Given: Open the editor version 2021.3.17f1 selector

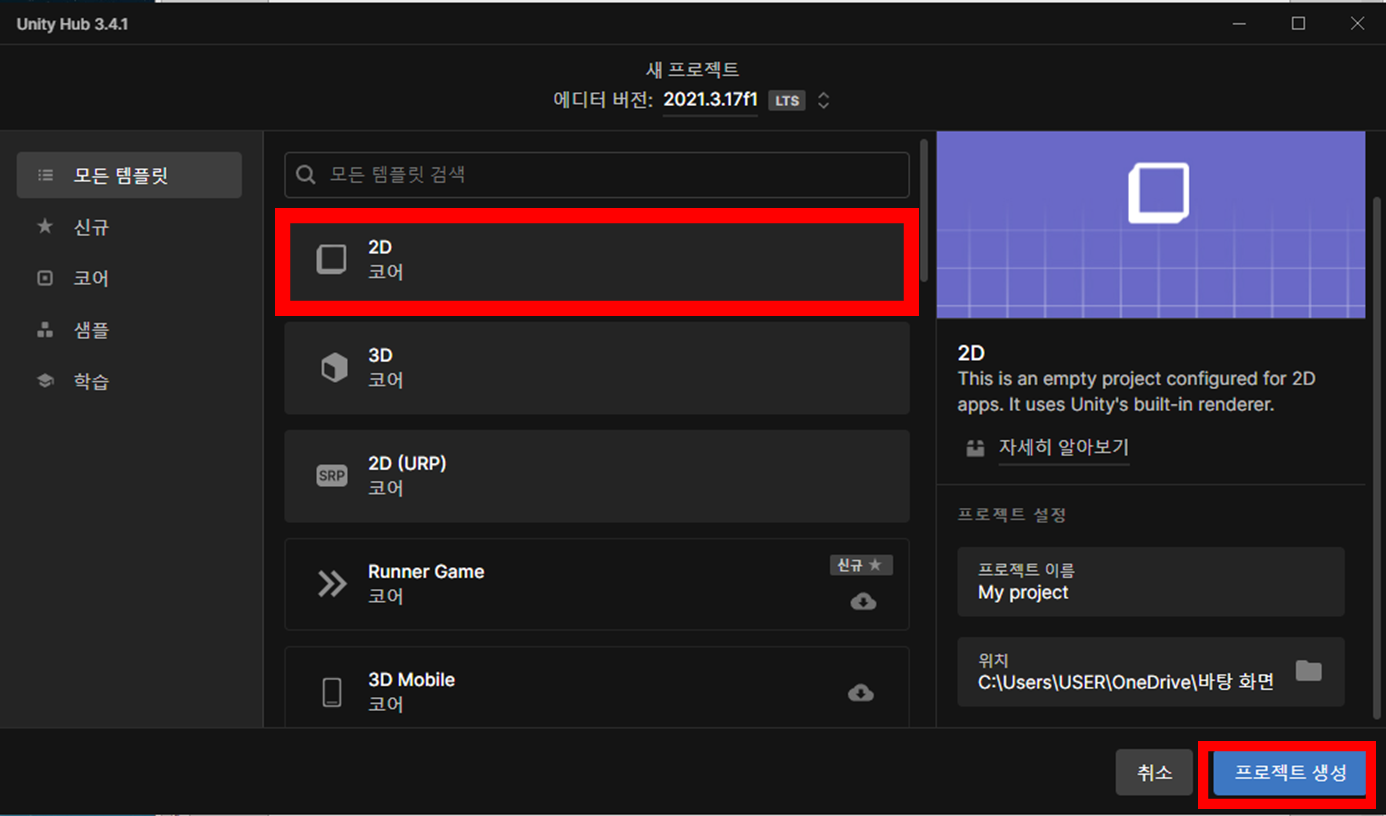Looking at the screenshot, I should [x=710, y=100].
